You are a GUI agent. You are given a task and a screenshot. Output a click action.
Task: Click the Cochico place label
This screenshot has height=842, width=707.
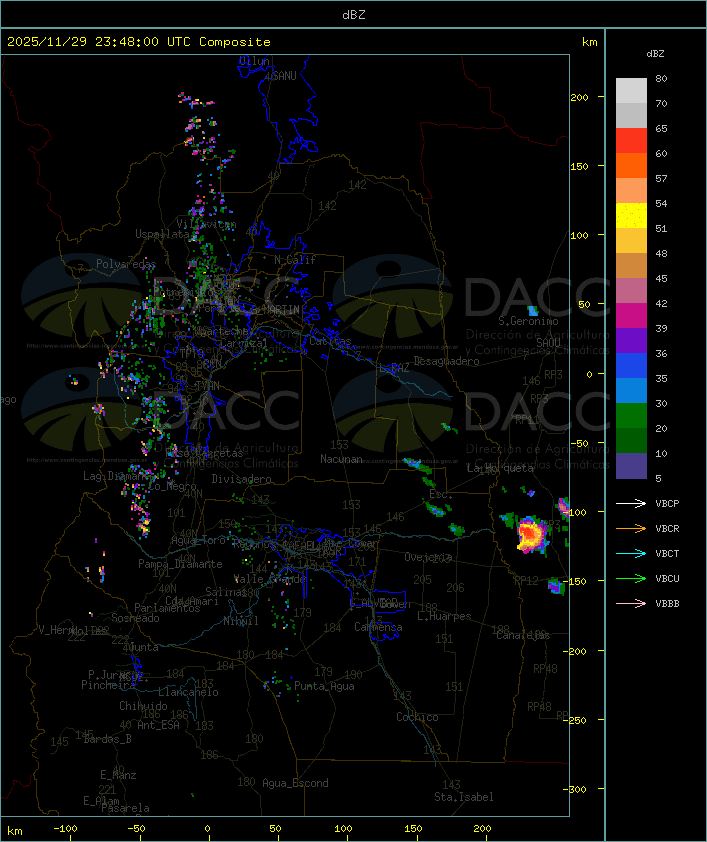[x=417, y=717]
